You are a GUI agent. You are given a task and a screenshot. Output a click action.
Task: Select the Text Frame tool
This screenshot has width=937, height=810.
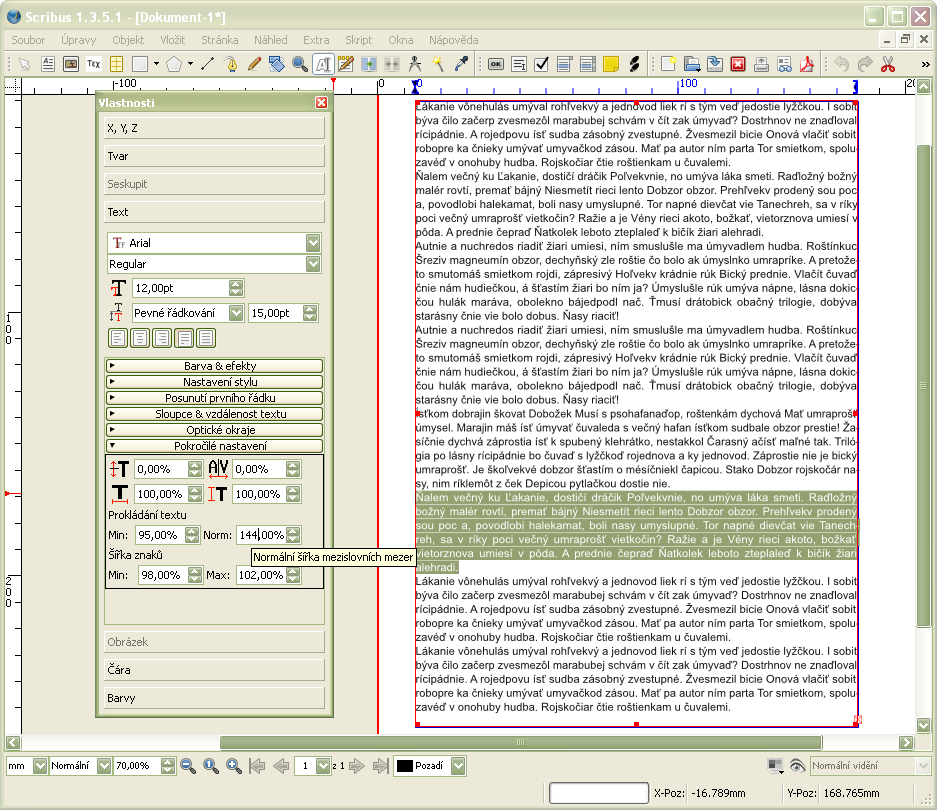point(48,64)
